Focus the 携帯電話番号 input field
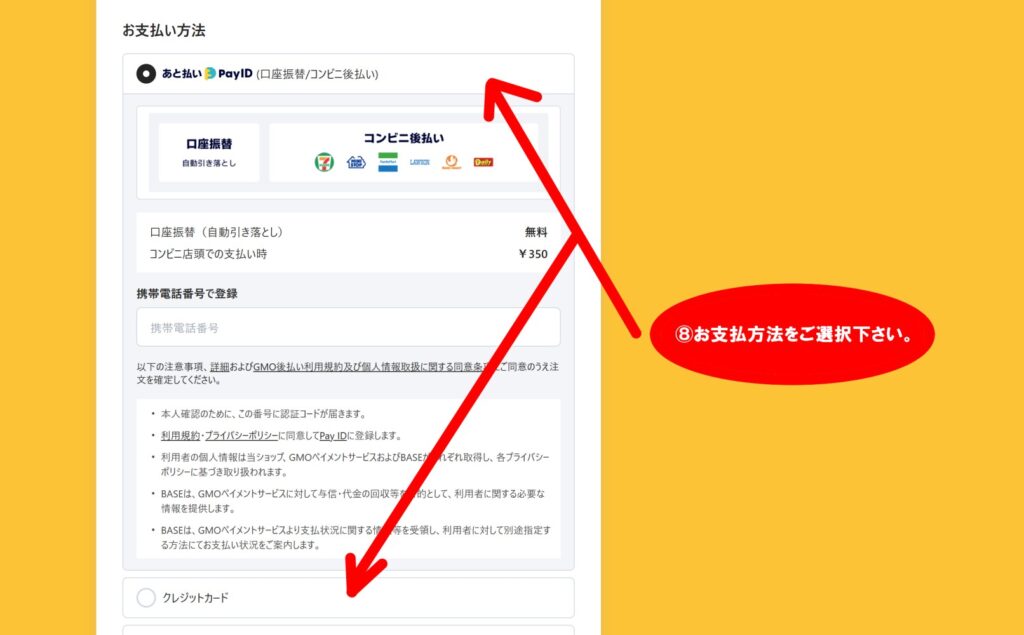The image size is (1024, 635). [x=348, y=327]
